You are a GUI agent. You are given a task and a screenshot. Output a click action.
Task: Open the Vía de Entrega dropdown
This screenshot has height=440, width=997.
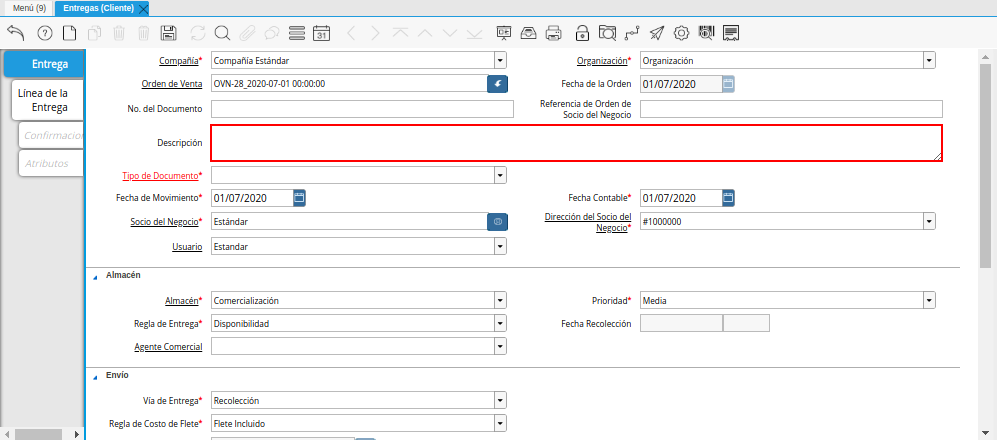(x=499, y=401)
